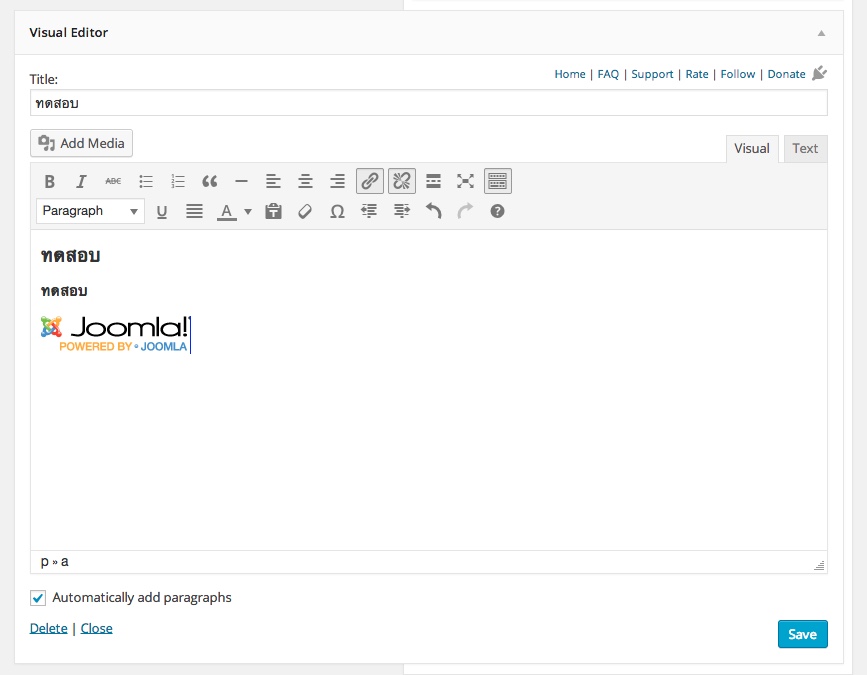Toggle bold formatting in editor toolbar

pos(50,181)
